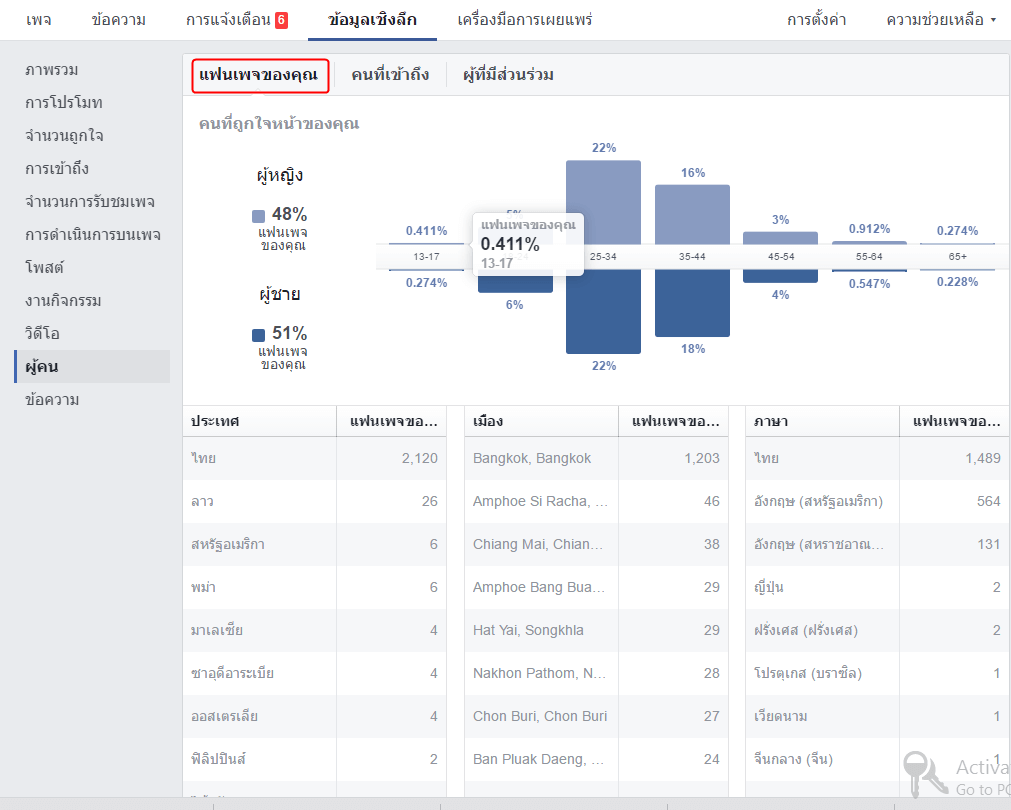Click the men 25-34 bar showing 22%
This screenshot has height=810, width=1011.
604,311
